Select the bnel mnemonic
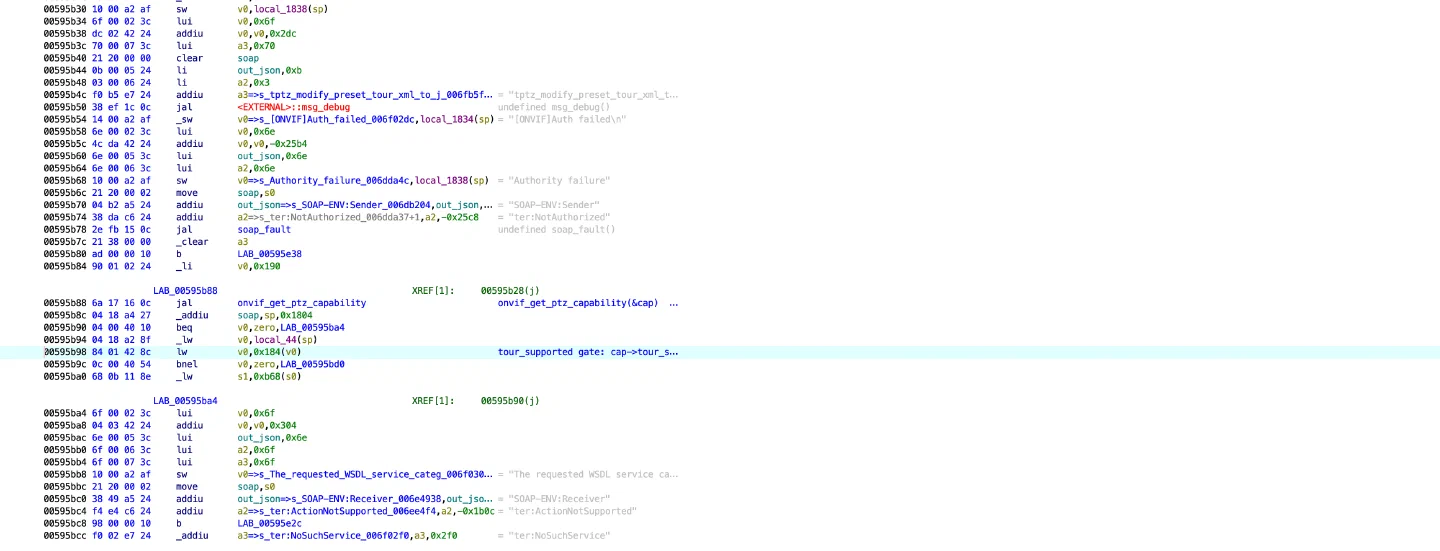The width and height of the screenshot is (1440, 551). 186,364
